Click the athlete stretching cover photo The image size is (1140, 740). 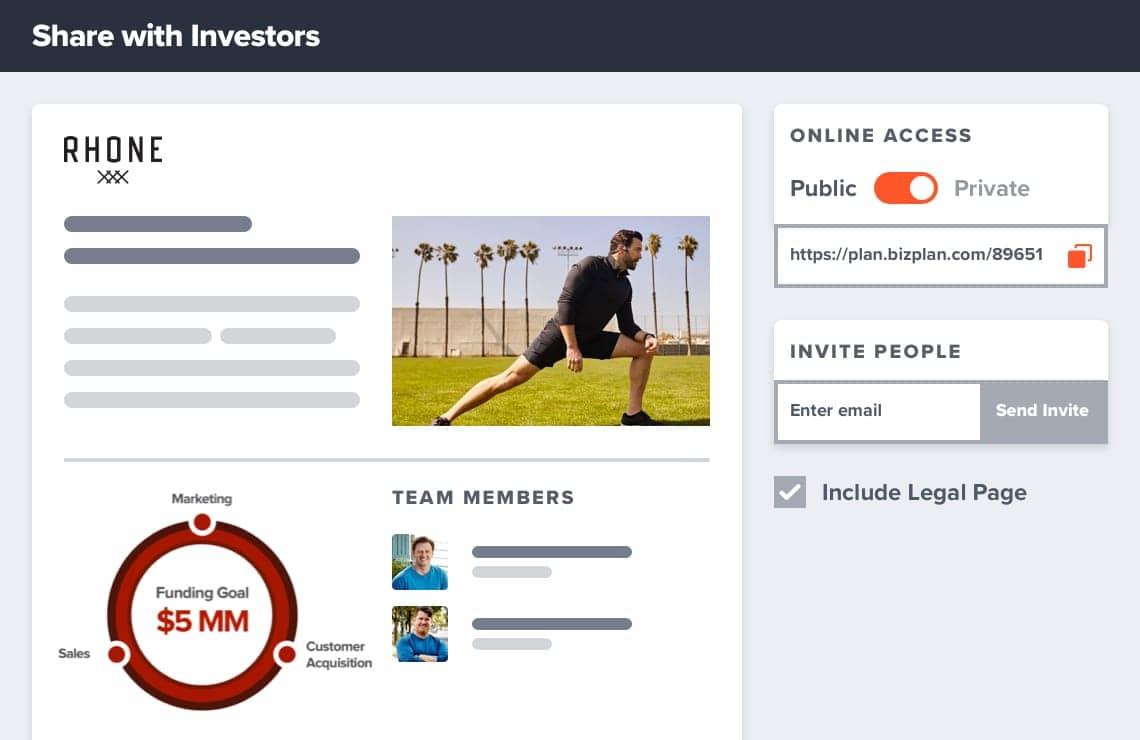550,321
